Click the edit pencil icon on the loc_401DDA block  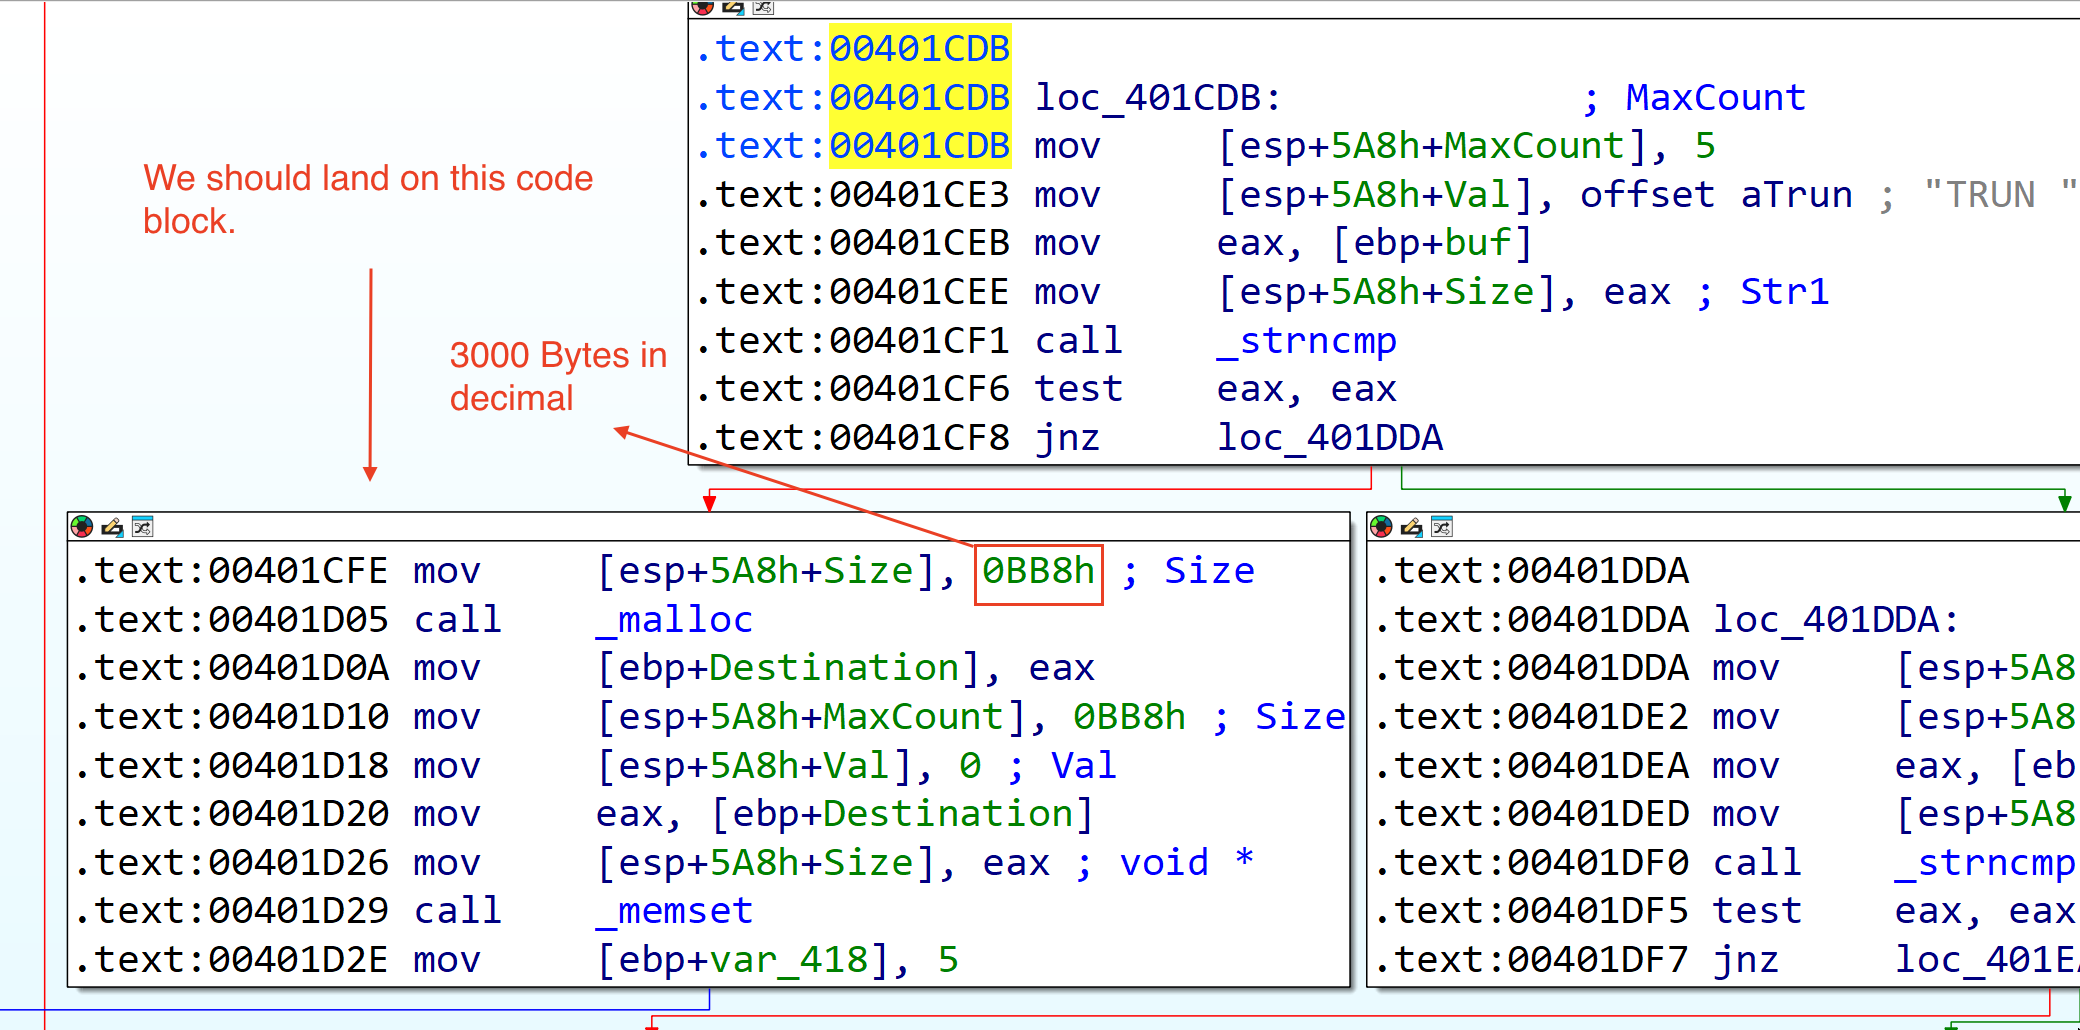[1411, 527]
